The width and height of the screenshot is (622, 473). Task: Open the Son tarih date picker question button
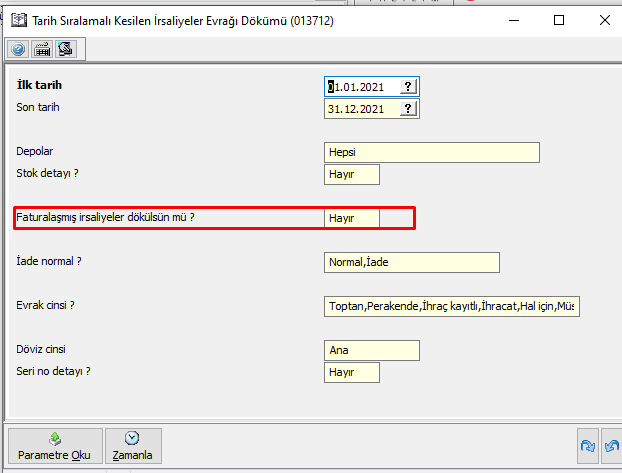click(x=408, y=109)
